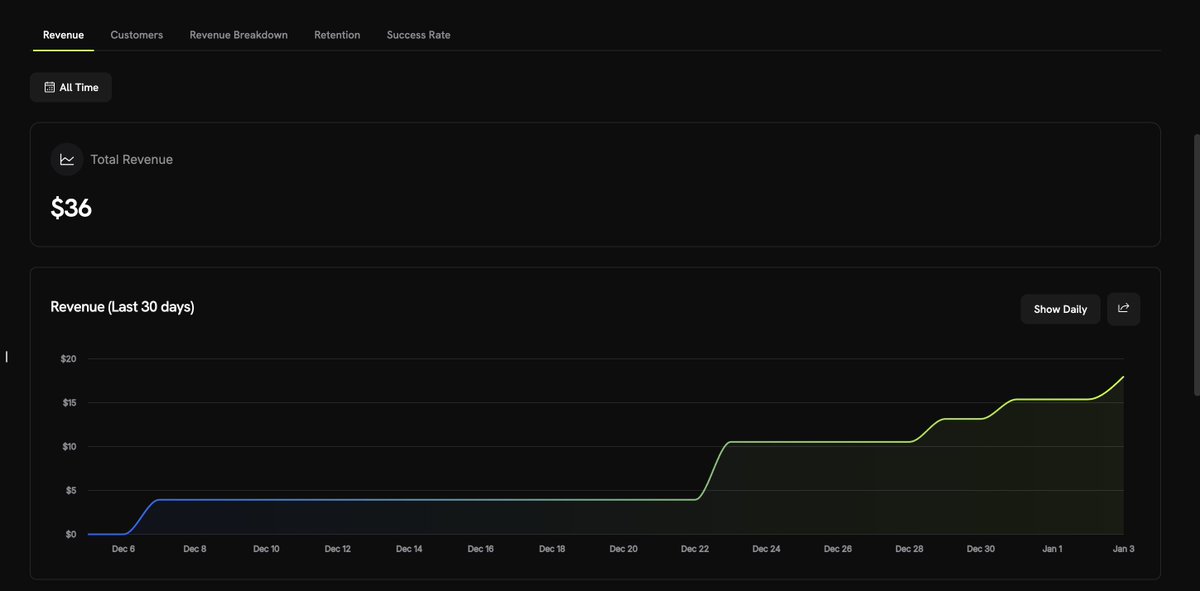The height and width of the screenshot is (591, 1200).
Task: Click the $0 y-axis label
Action: 70,534
